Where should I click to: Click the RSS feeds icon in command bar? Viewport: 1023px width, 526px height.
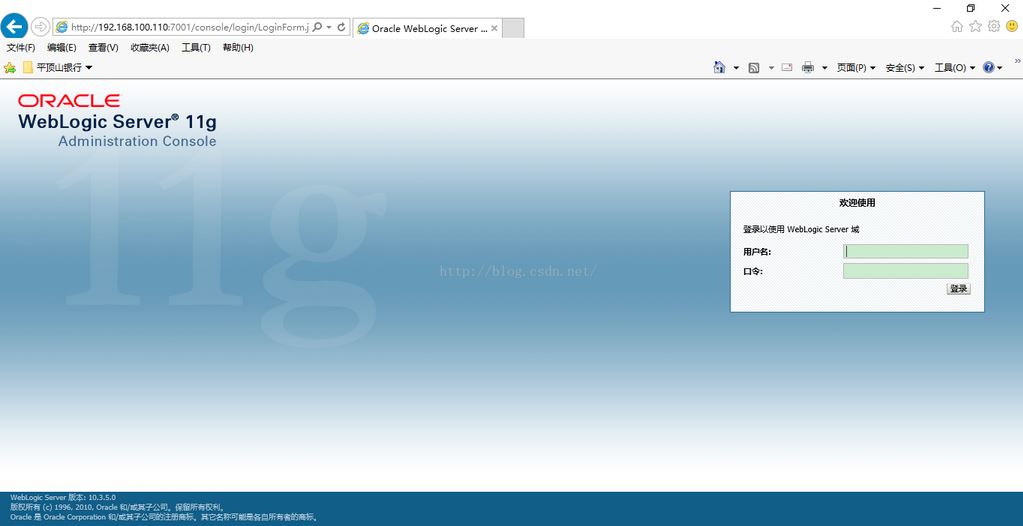[x=754, y=68]
